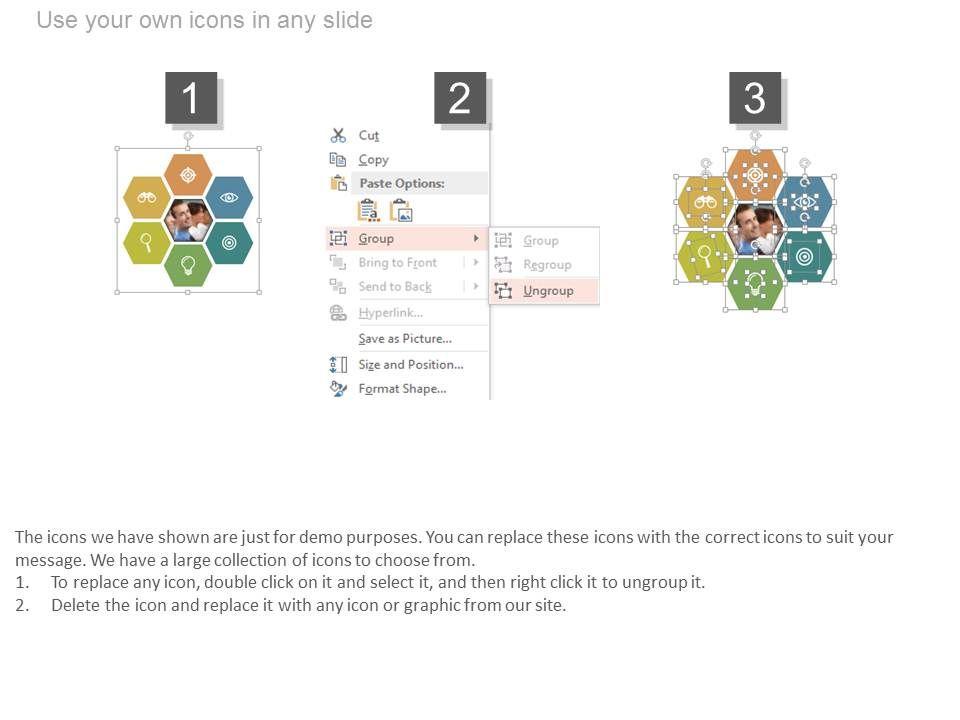Select the lightbulb icon in step 1 graphic
Screen dimensions: 960x720
pyautogui.click(x=188, y=264)
